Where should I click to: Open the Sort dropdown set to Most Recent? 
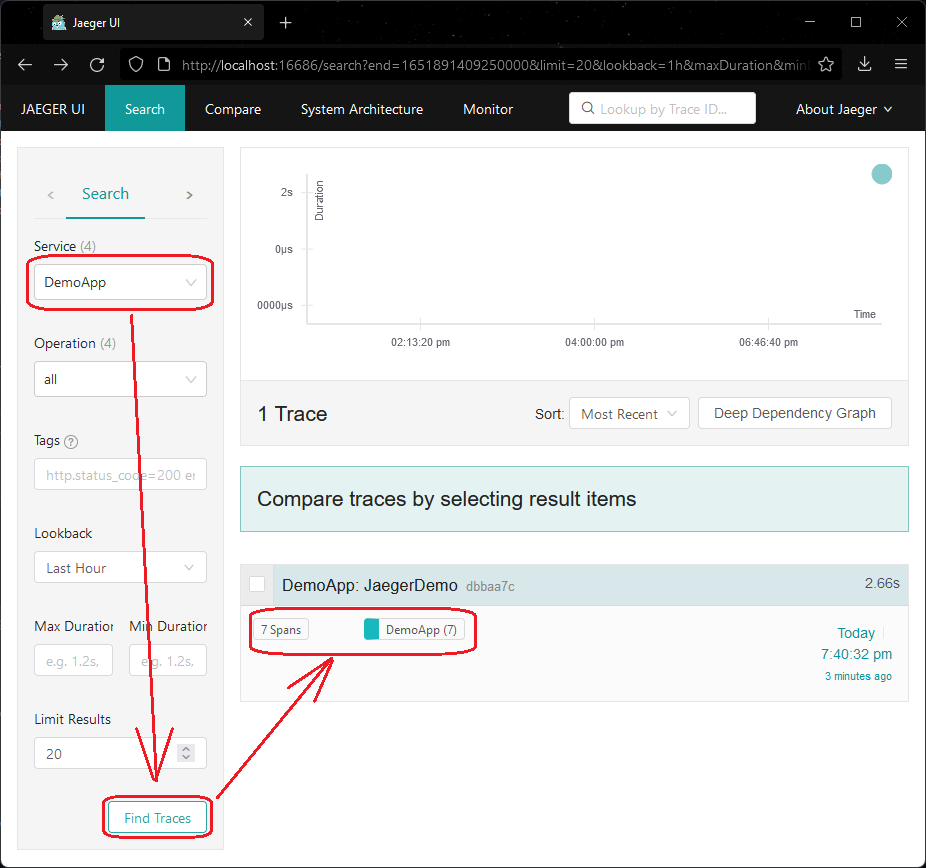(629, 413)
